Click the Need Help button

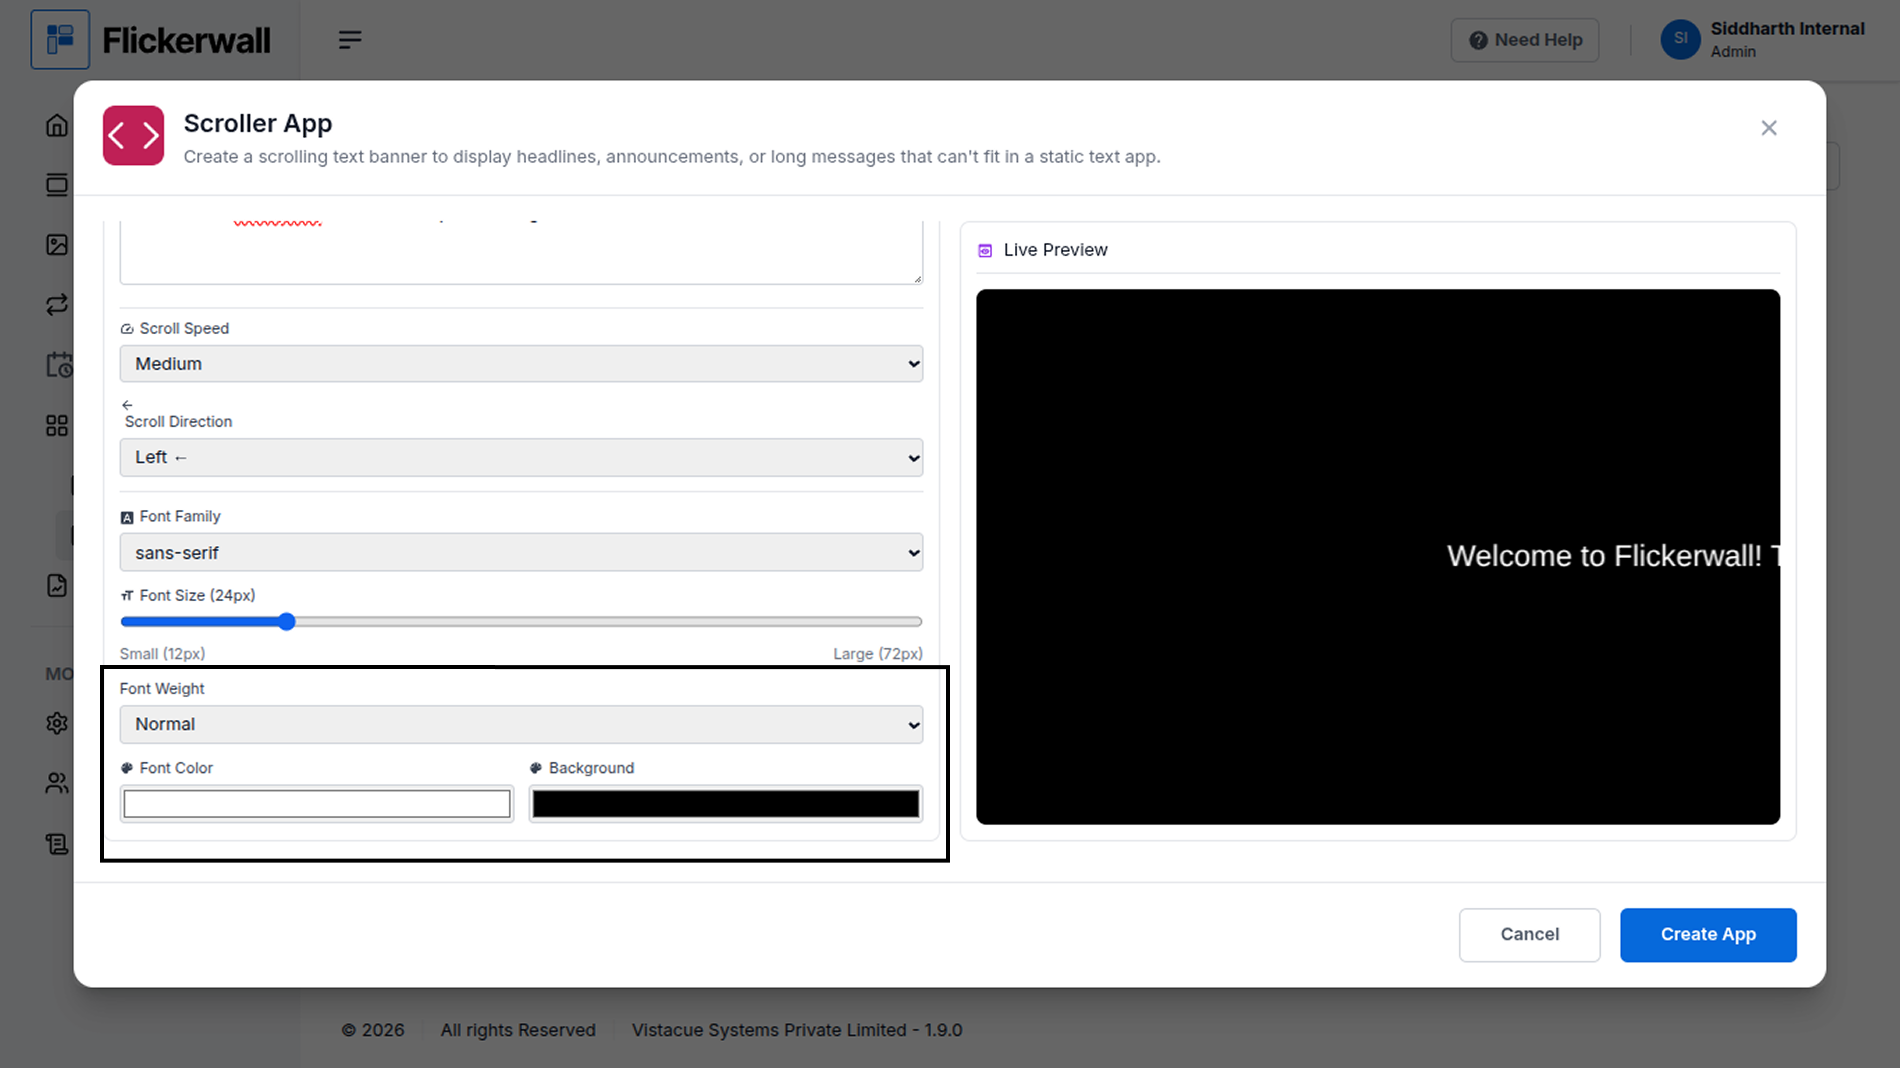pyautogui.click(x=1525, y=40)
